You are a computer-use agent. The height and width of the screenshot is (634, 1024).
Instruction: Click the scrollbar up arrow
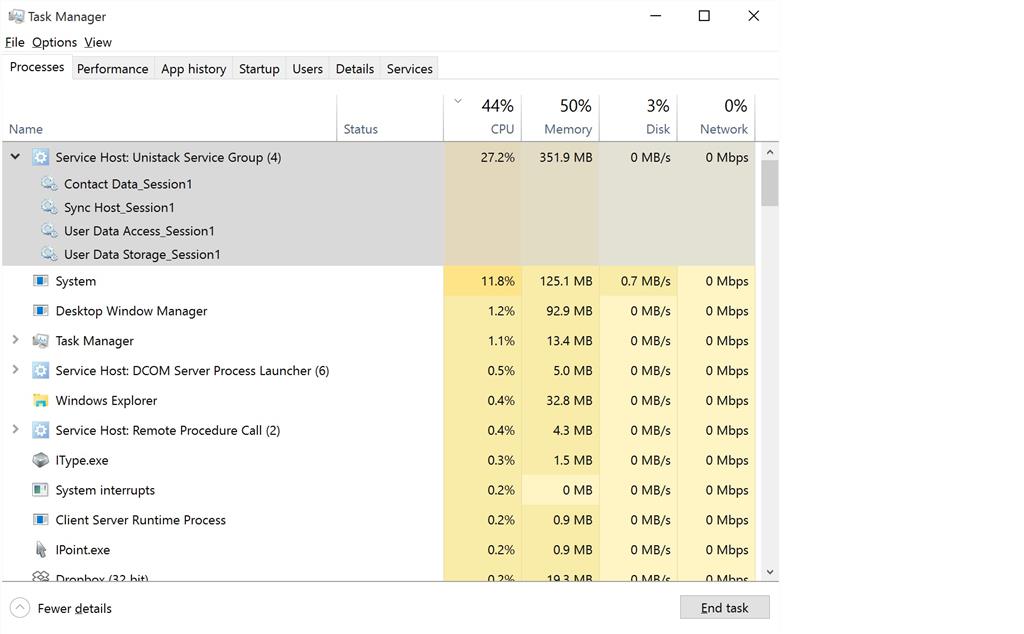coord(770,152)
